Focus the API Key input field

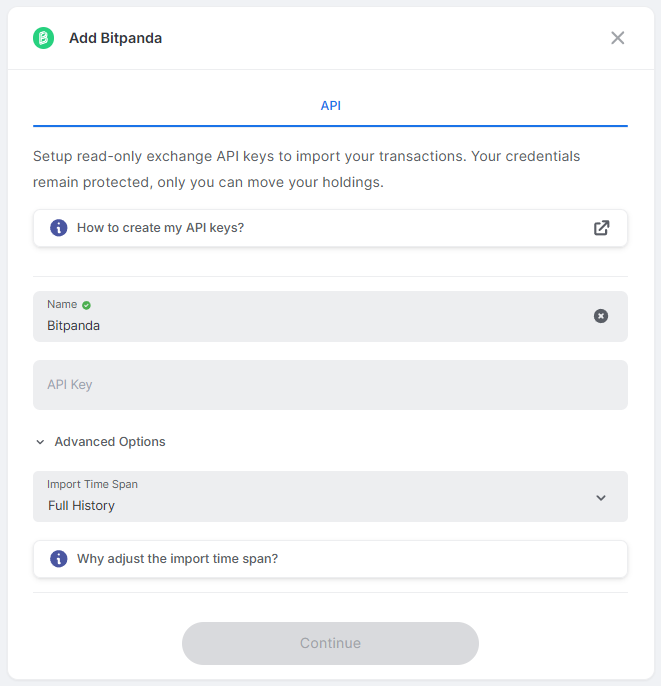point(330,385)
